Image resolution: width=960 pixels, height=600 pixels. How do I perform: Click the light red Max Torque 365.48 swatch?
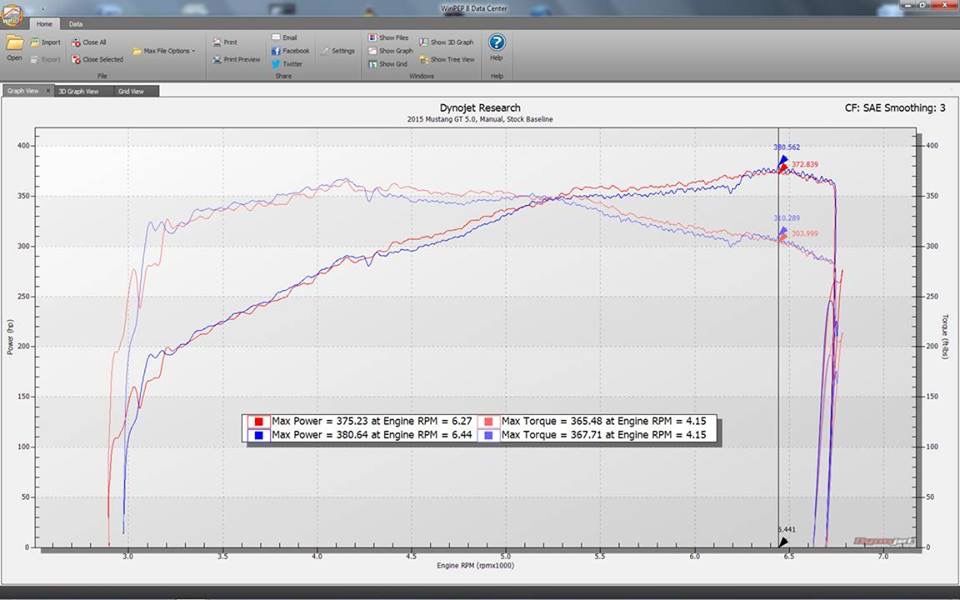click(x=488, y=421)
